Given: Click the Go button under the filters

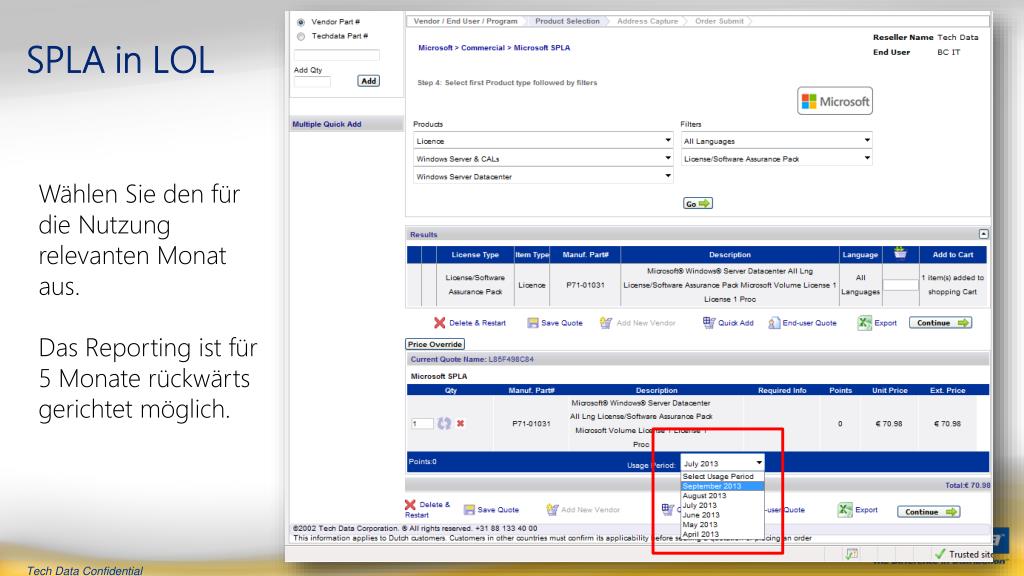Looking at the screenshot, I should click(697, 204).
